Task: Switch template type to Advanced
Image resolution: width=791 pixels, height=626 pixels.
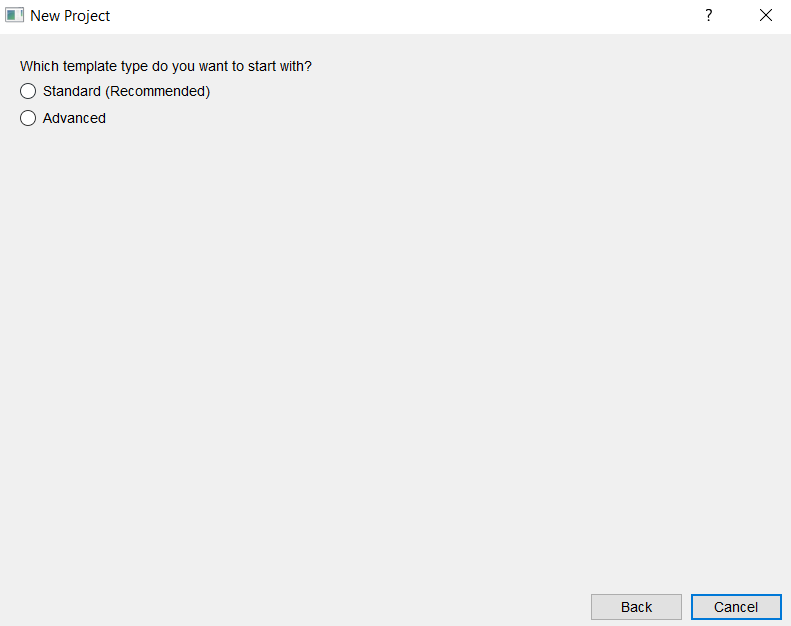Action: point(28,119)
